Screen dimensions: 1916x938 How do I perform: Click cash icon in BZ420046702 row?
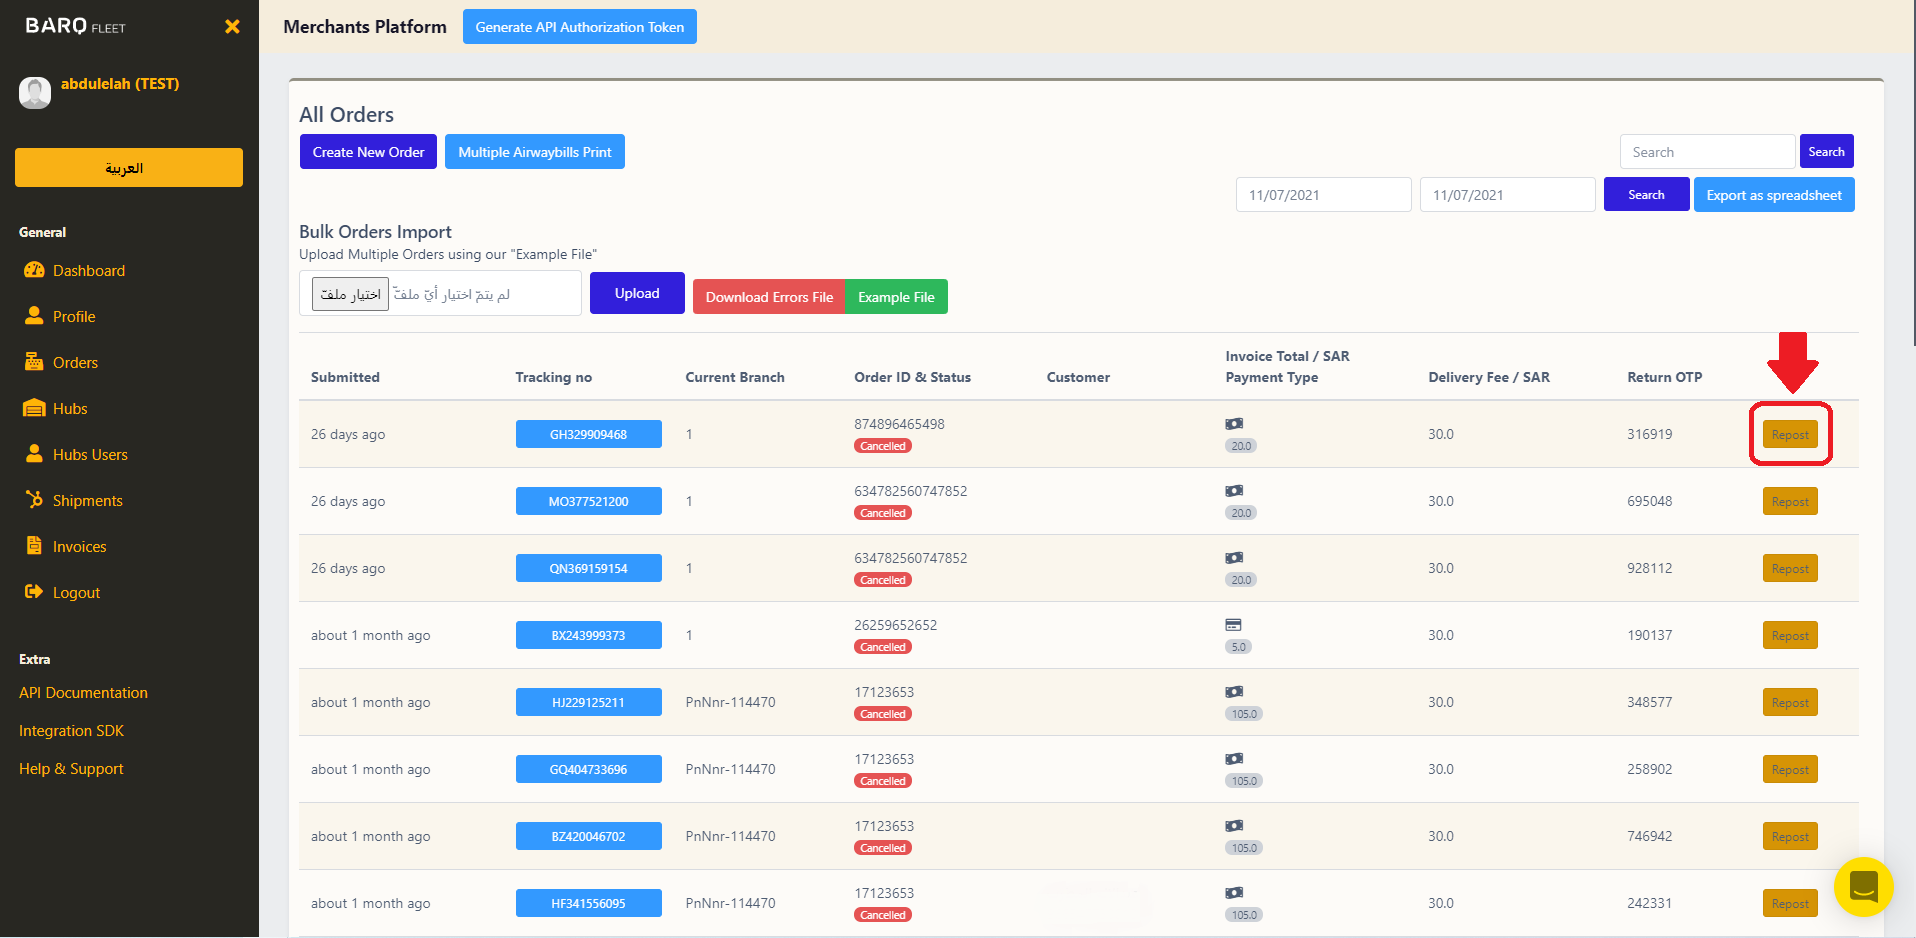click(1234, 826)
